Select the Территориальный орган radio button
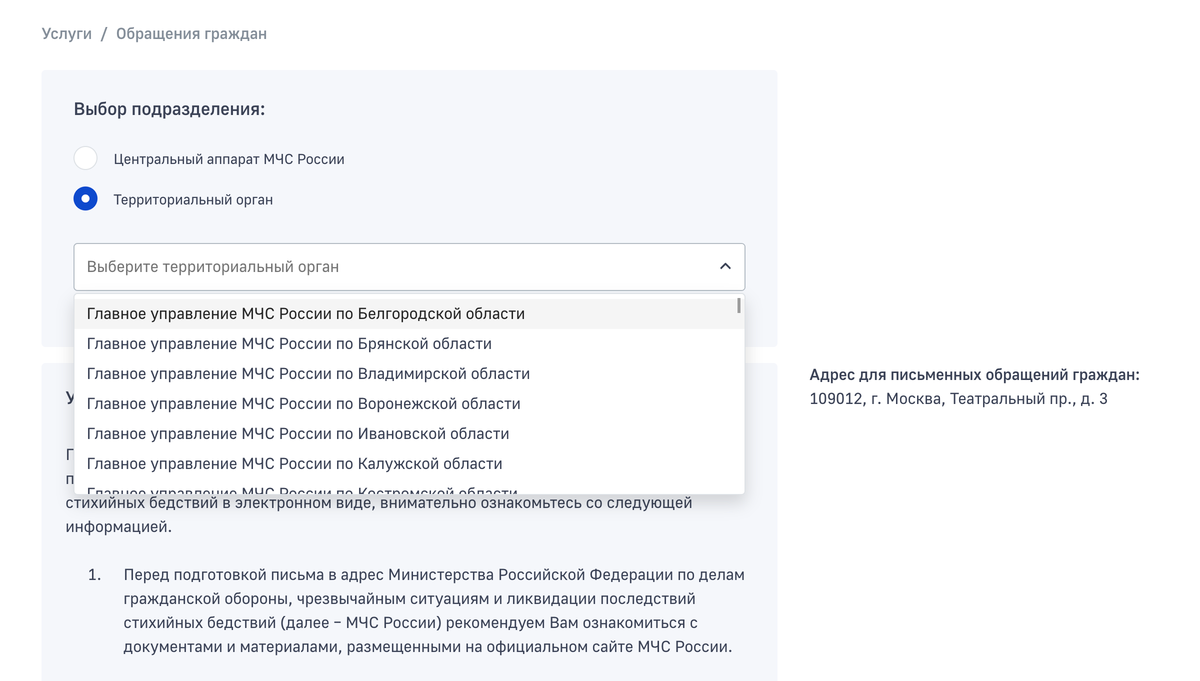 [x=86, y=199]
